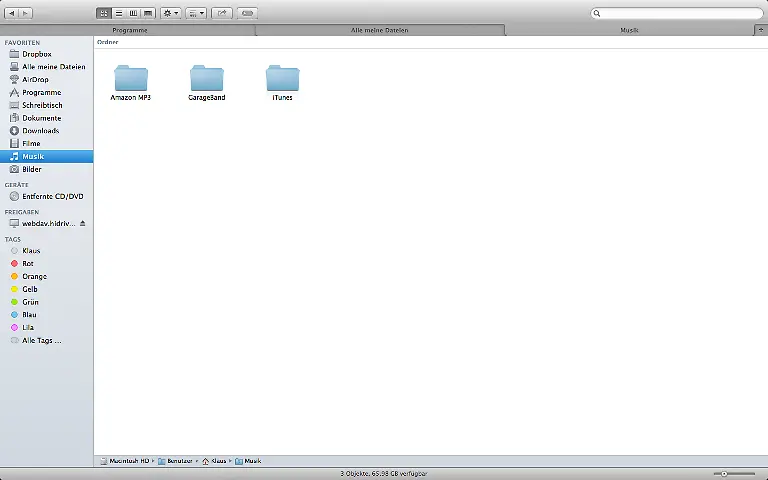Filter by the Rot tag

coord(47,264)
